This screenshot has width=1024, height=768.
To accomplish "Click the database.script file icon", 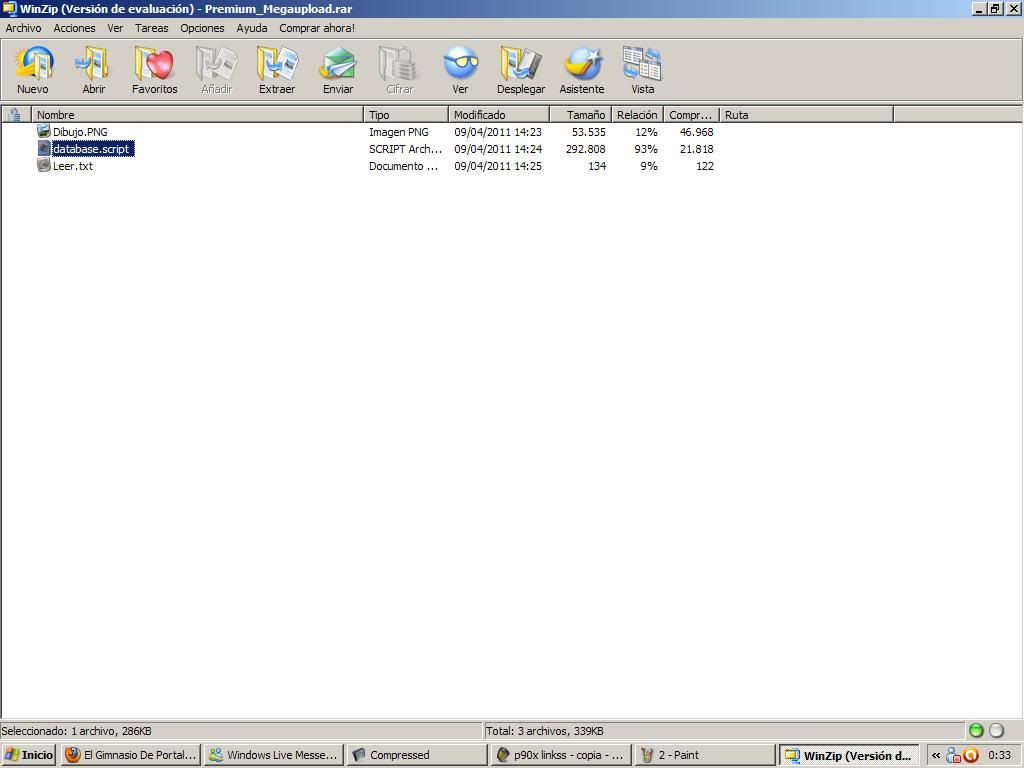I will click(x=44, y=148).
